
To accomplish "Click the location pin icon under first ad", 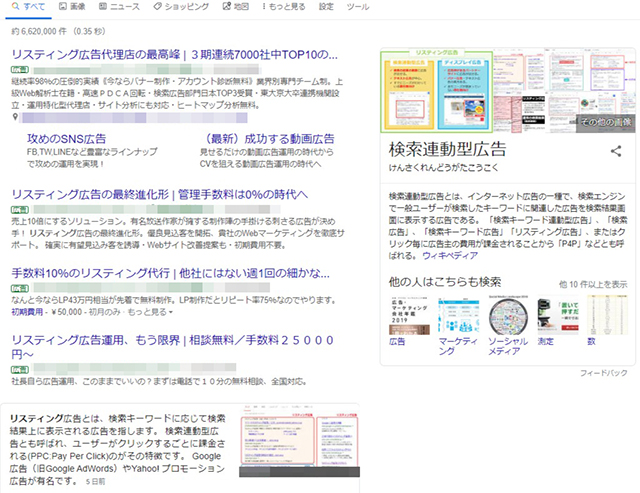I will (16, 117).
